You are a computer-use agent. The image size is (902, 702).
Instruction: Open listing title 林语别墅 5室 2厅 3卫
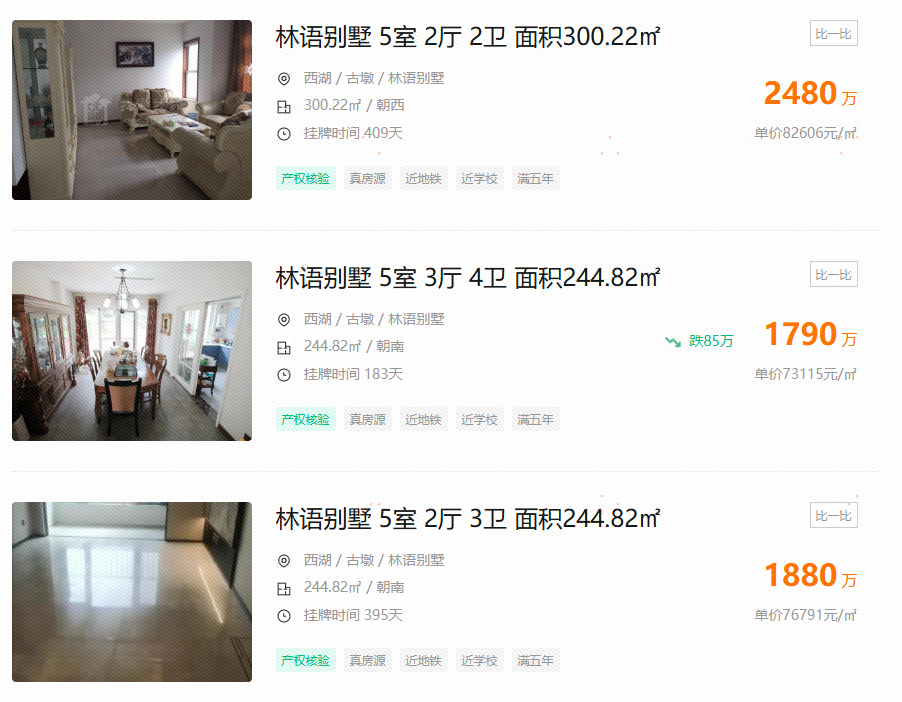pos(468,519)
